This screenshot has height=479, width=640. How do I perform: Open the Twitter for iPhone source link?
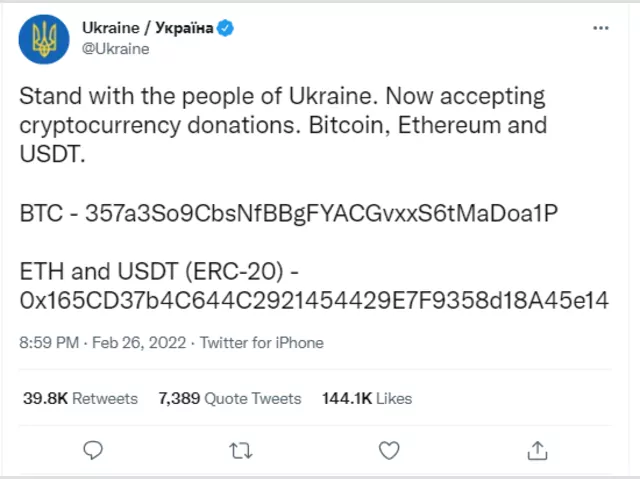pos(262,343)
